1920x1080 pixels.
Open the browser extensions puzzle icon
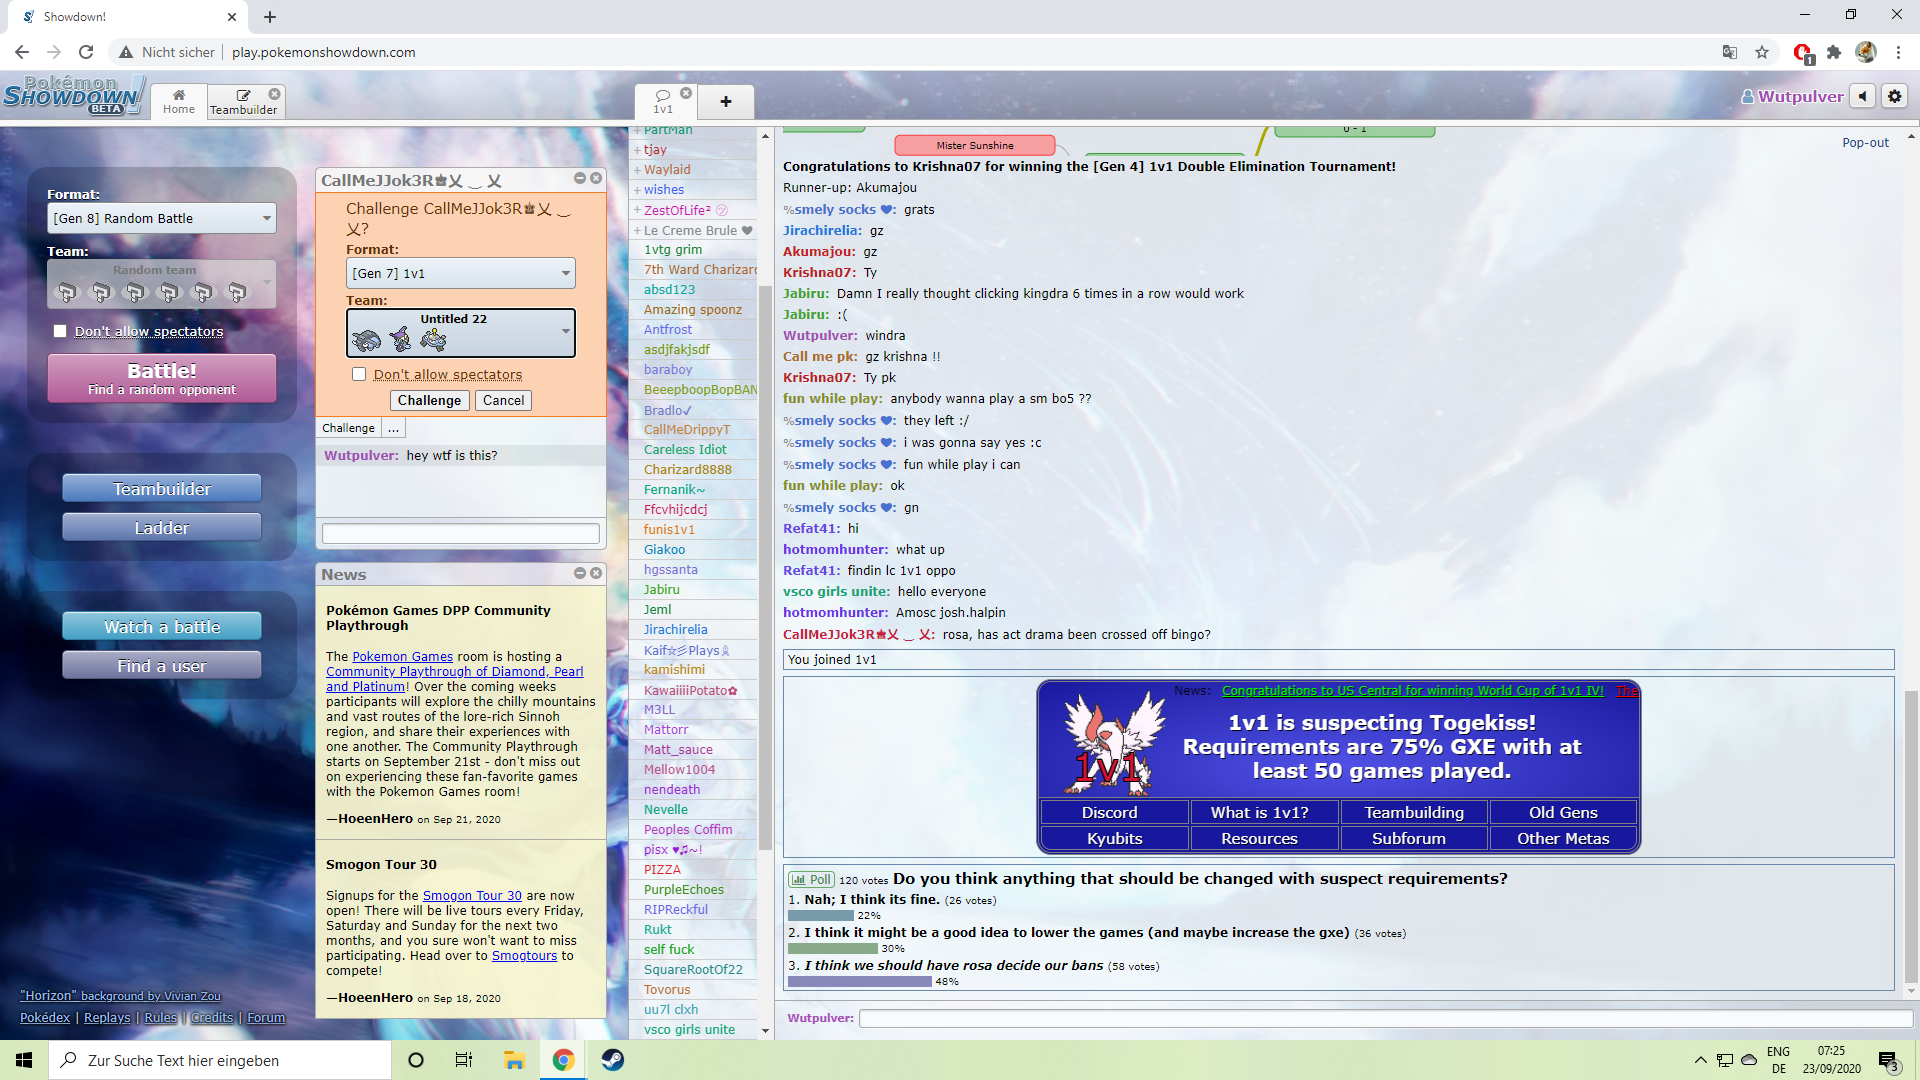point(1834,52)
